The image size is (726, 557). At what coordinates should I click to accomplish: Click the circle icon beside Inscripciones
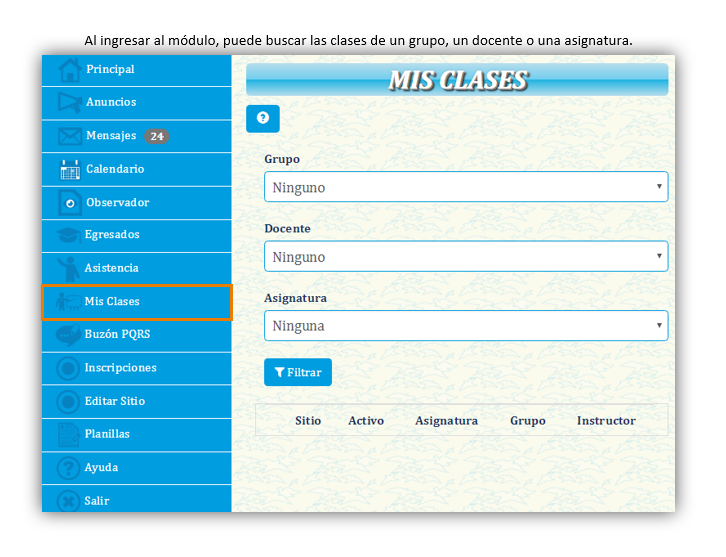click(x=68, y=369)
